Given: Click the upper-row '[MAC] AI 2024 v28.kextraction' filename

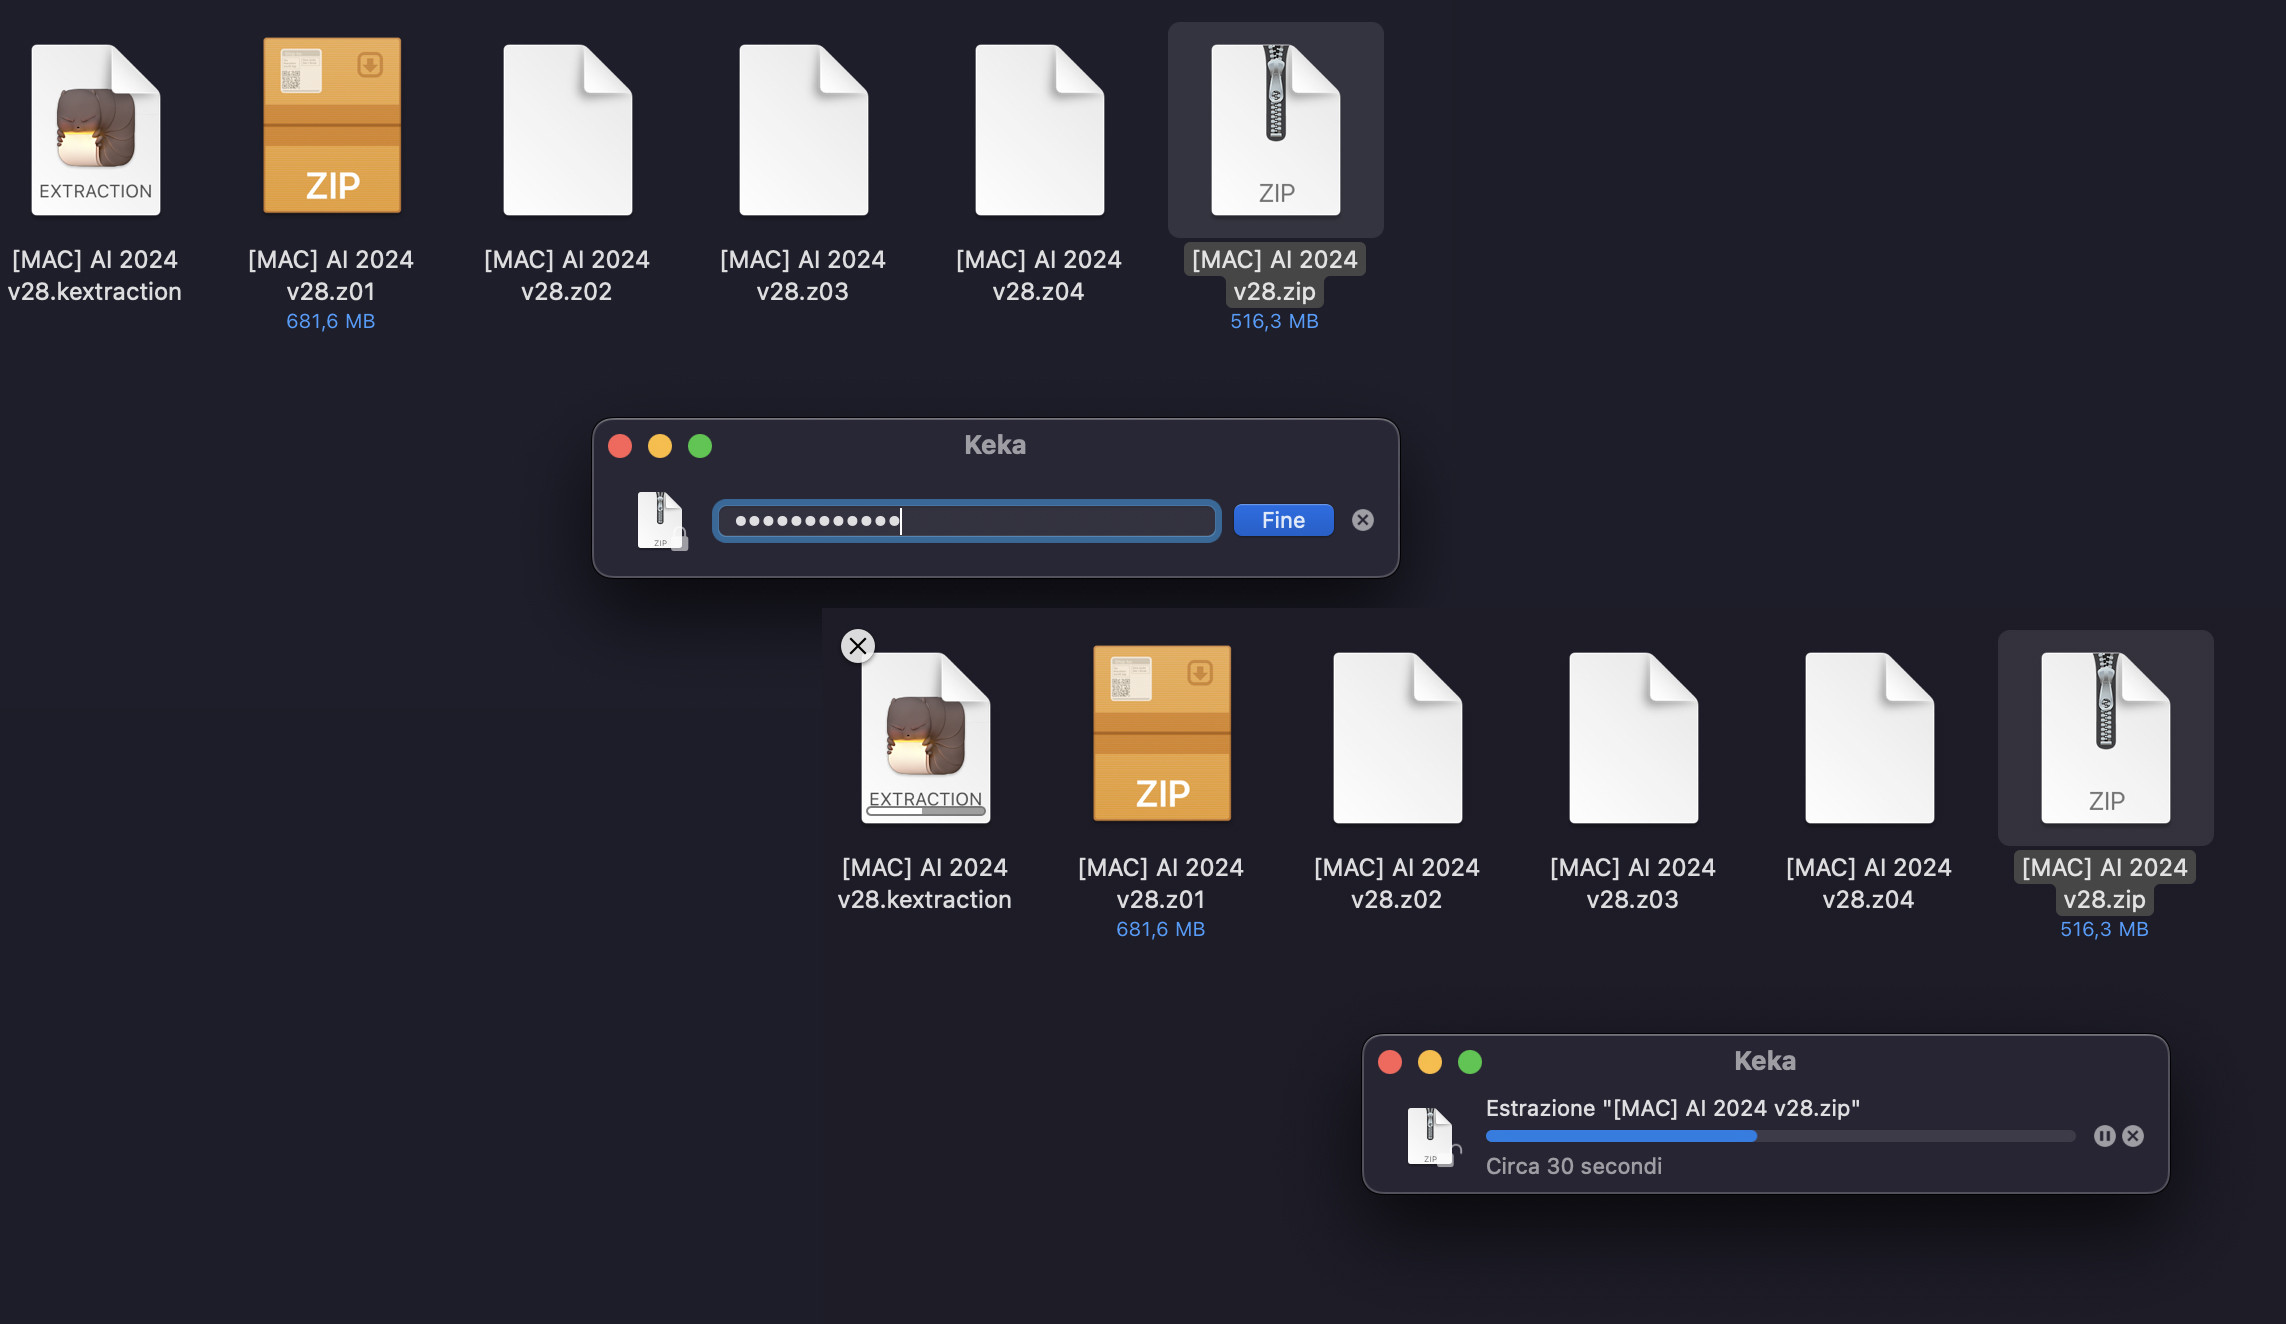Looking at the screenshot, I should point(95,275).
